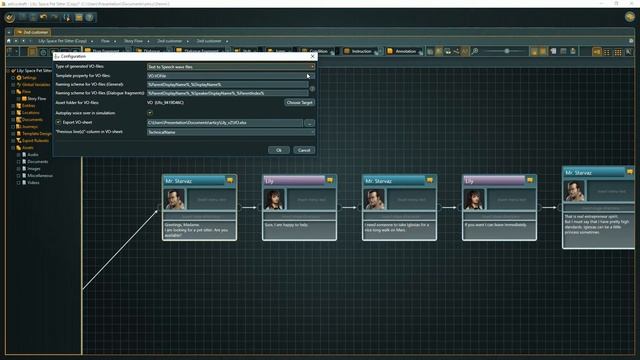
Task: Click the Home icon in navigation bar
Action: [9, 41]
